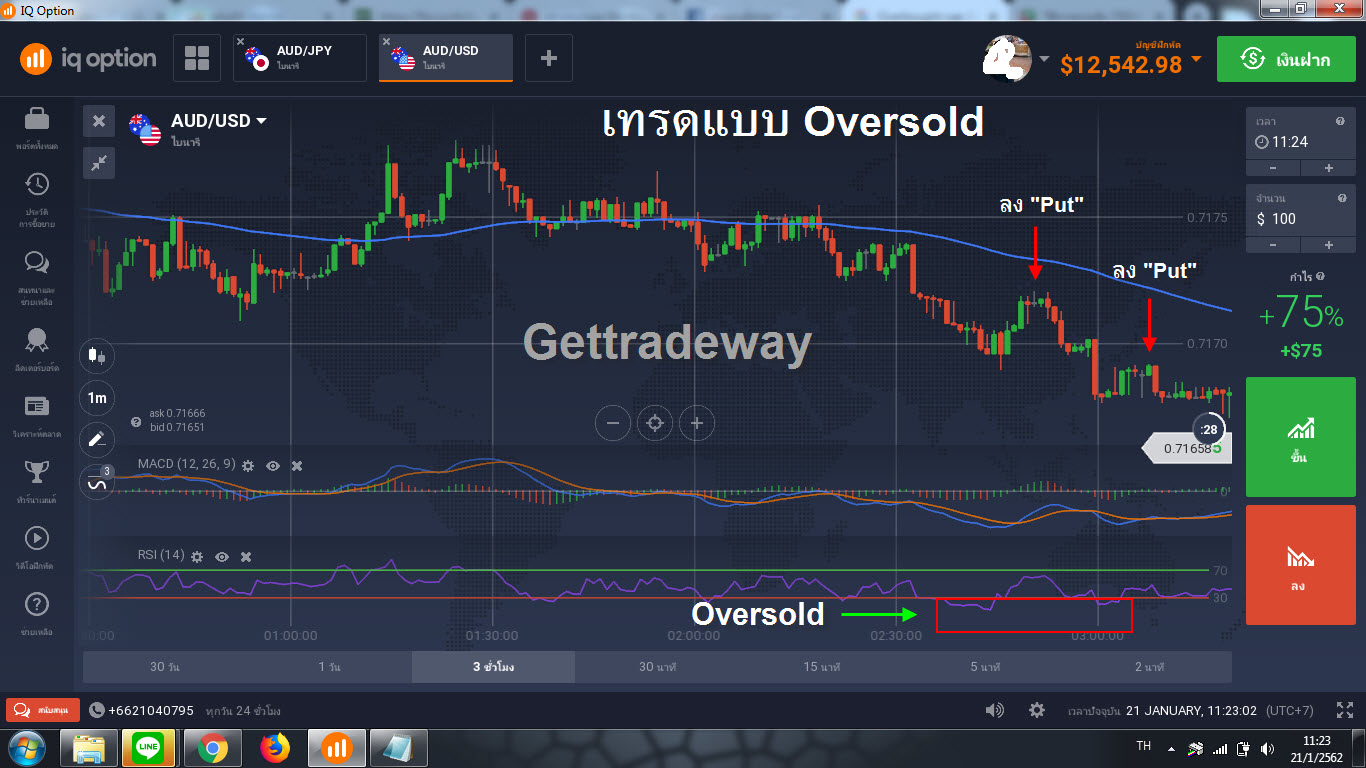Screen dimensions: 1366x768
Task: Switch to the AUD/USD tab
Action: tap(446, 58)
